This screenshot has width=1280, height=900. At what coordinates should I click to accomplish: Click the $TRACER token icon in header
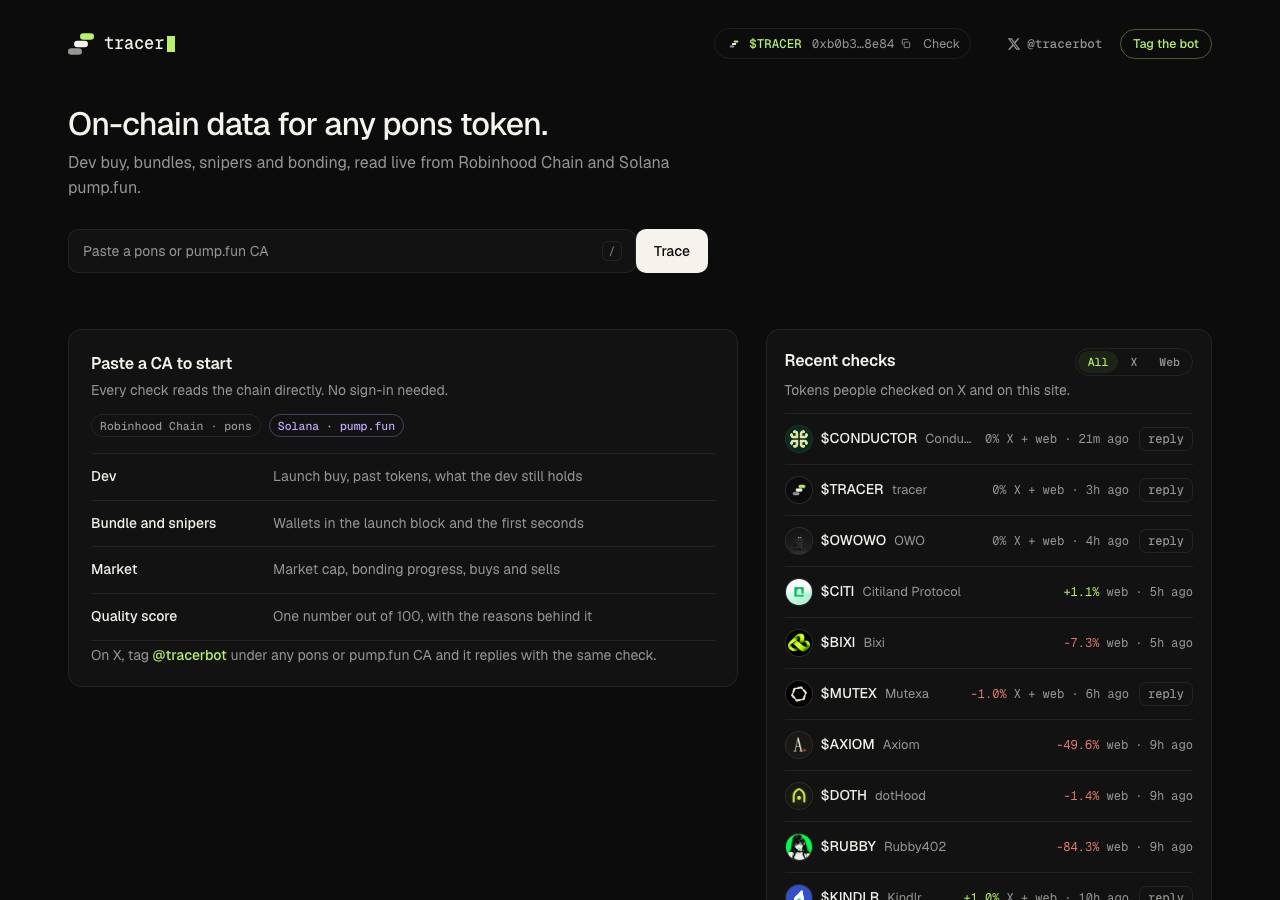point(735,44)
